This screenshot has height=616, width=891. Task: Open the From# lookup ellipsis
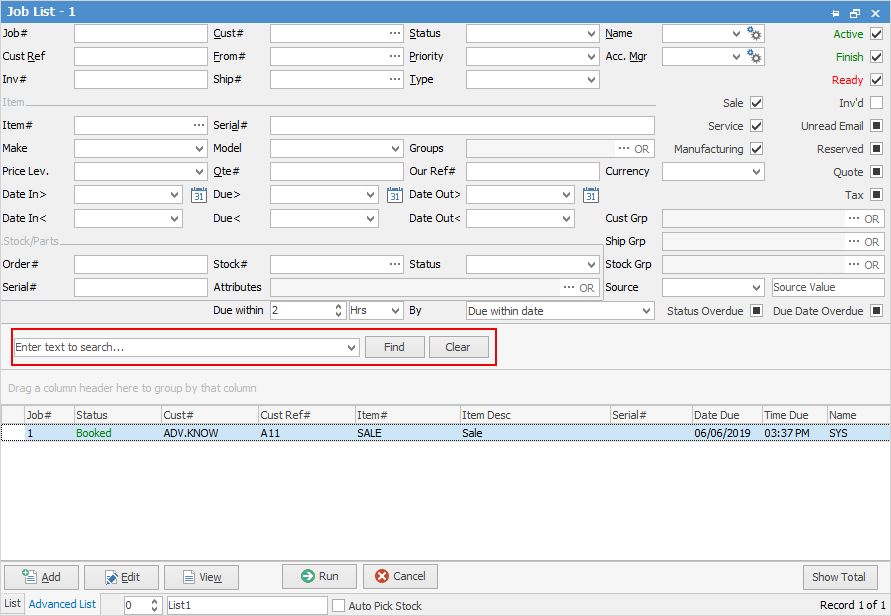395,56
